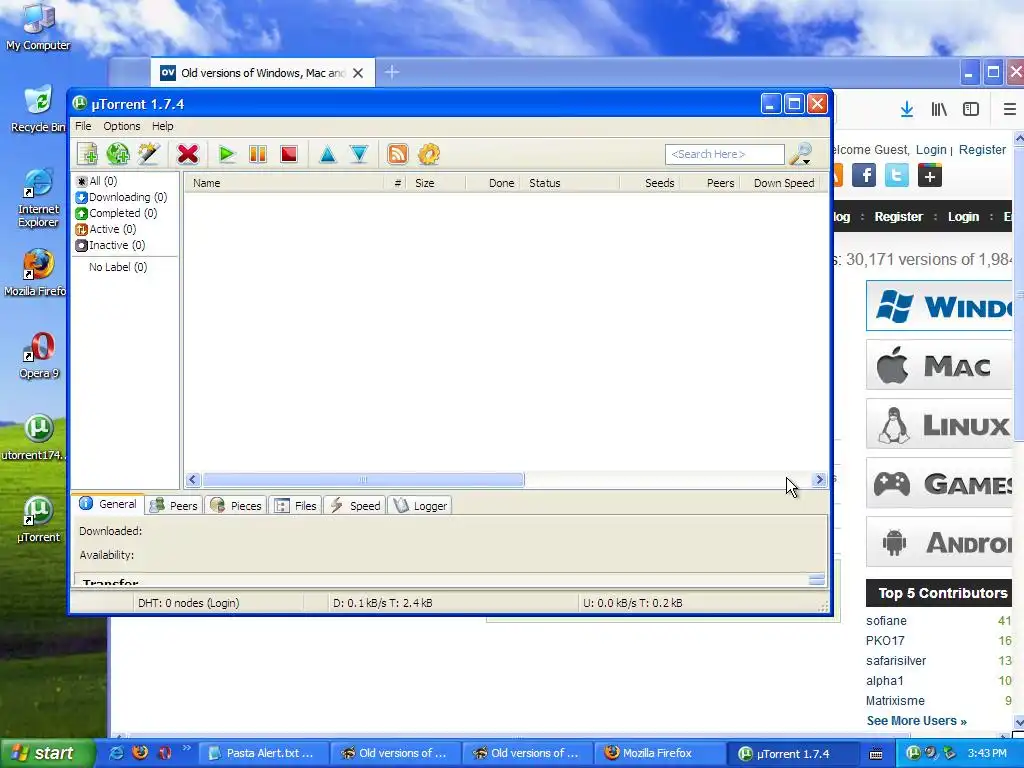Open the Recycle Bin desktop icon
This screenshot has height=768, width=1024.
(38, 108)
